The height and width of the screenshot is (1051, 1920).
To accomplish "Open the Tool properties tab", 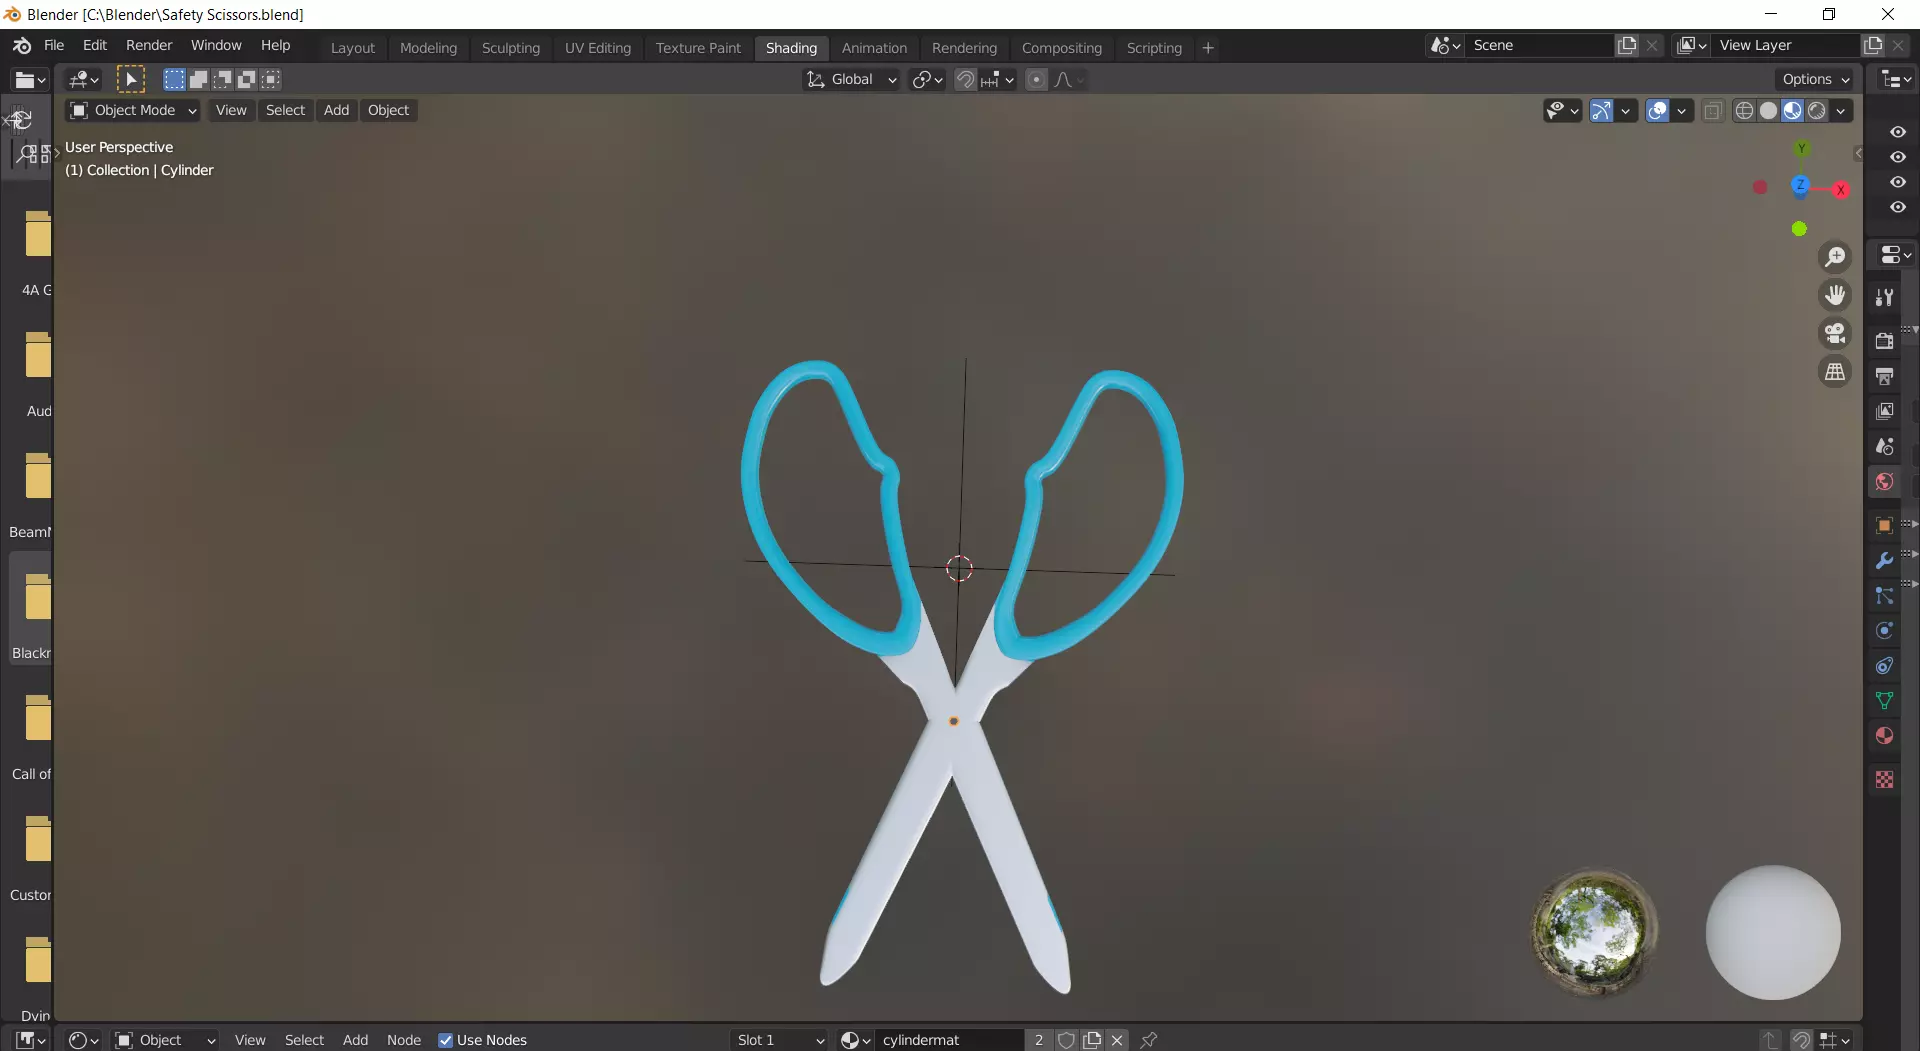I will click(1885, 297).
